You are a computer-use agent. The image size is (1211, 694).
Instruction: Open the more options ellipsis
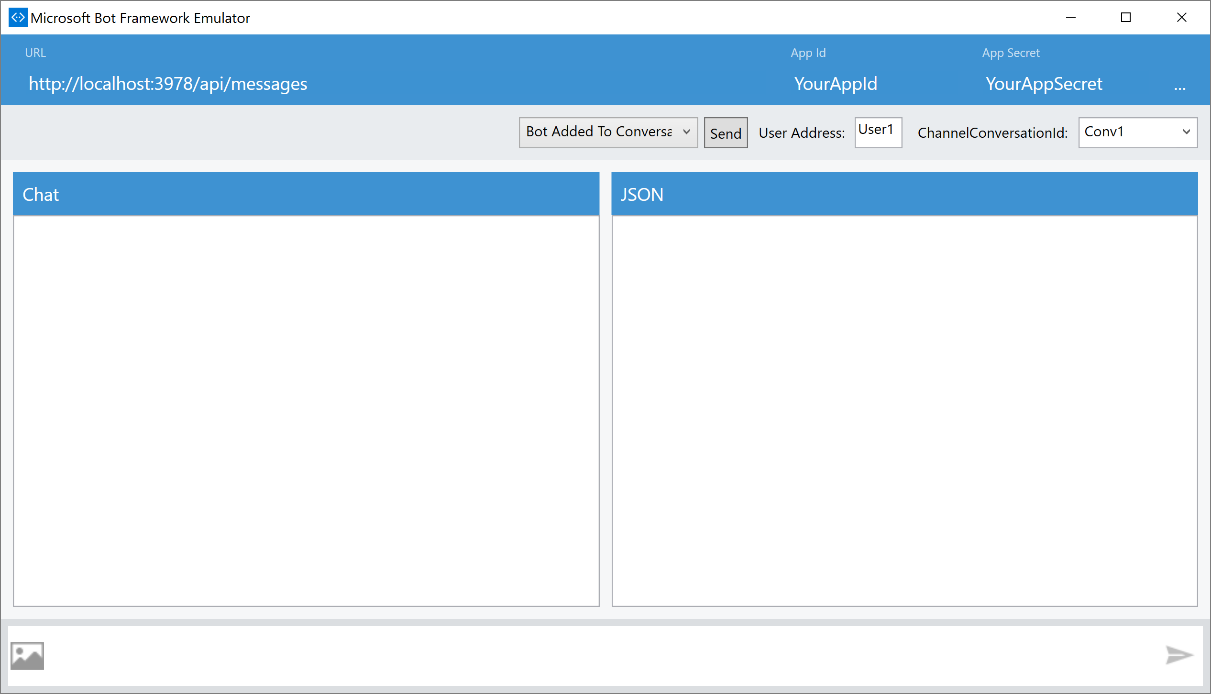tap(1180, 86)
